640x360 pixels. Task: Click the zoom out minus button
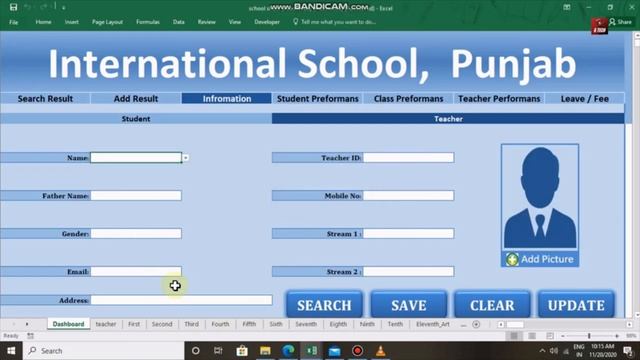coord(563,336)
